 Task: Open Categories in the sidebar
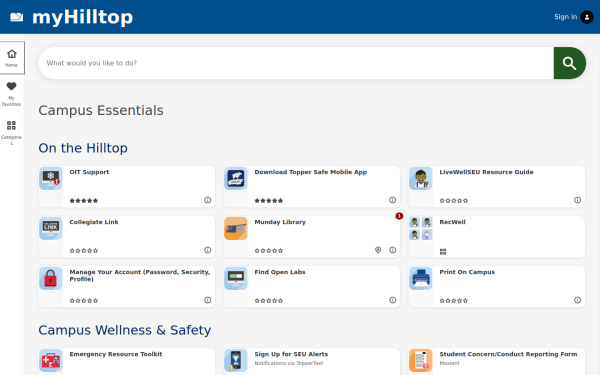pyautogui.click(x=11, y=132)
